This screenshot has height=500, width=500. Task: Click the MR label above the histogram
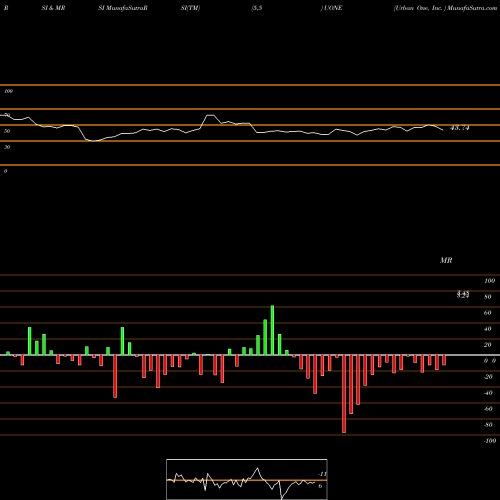pos(446,260)
